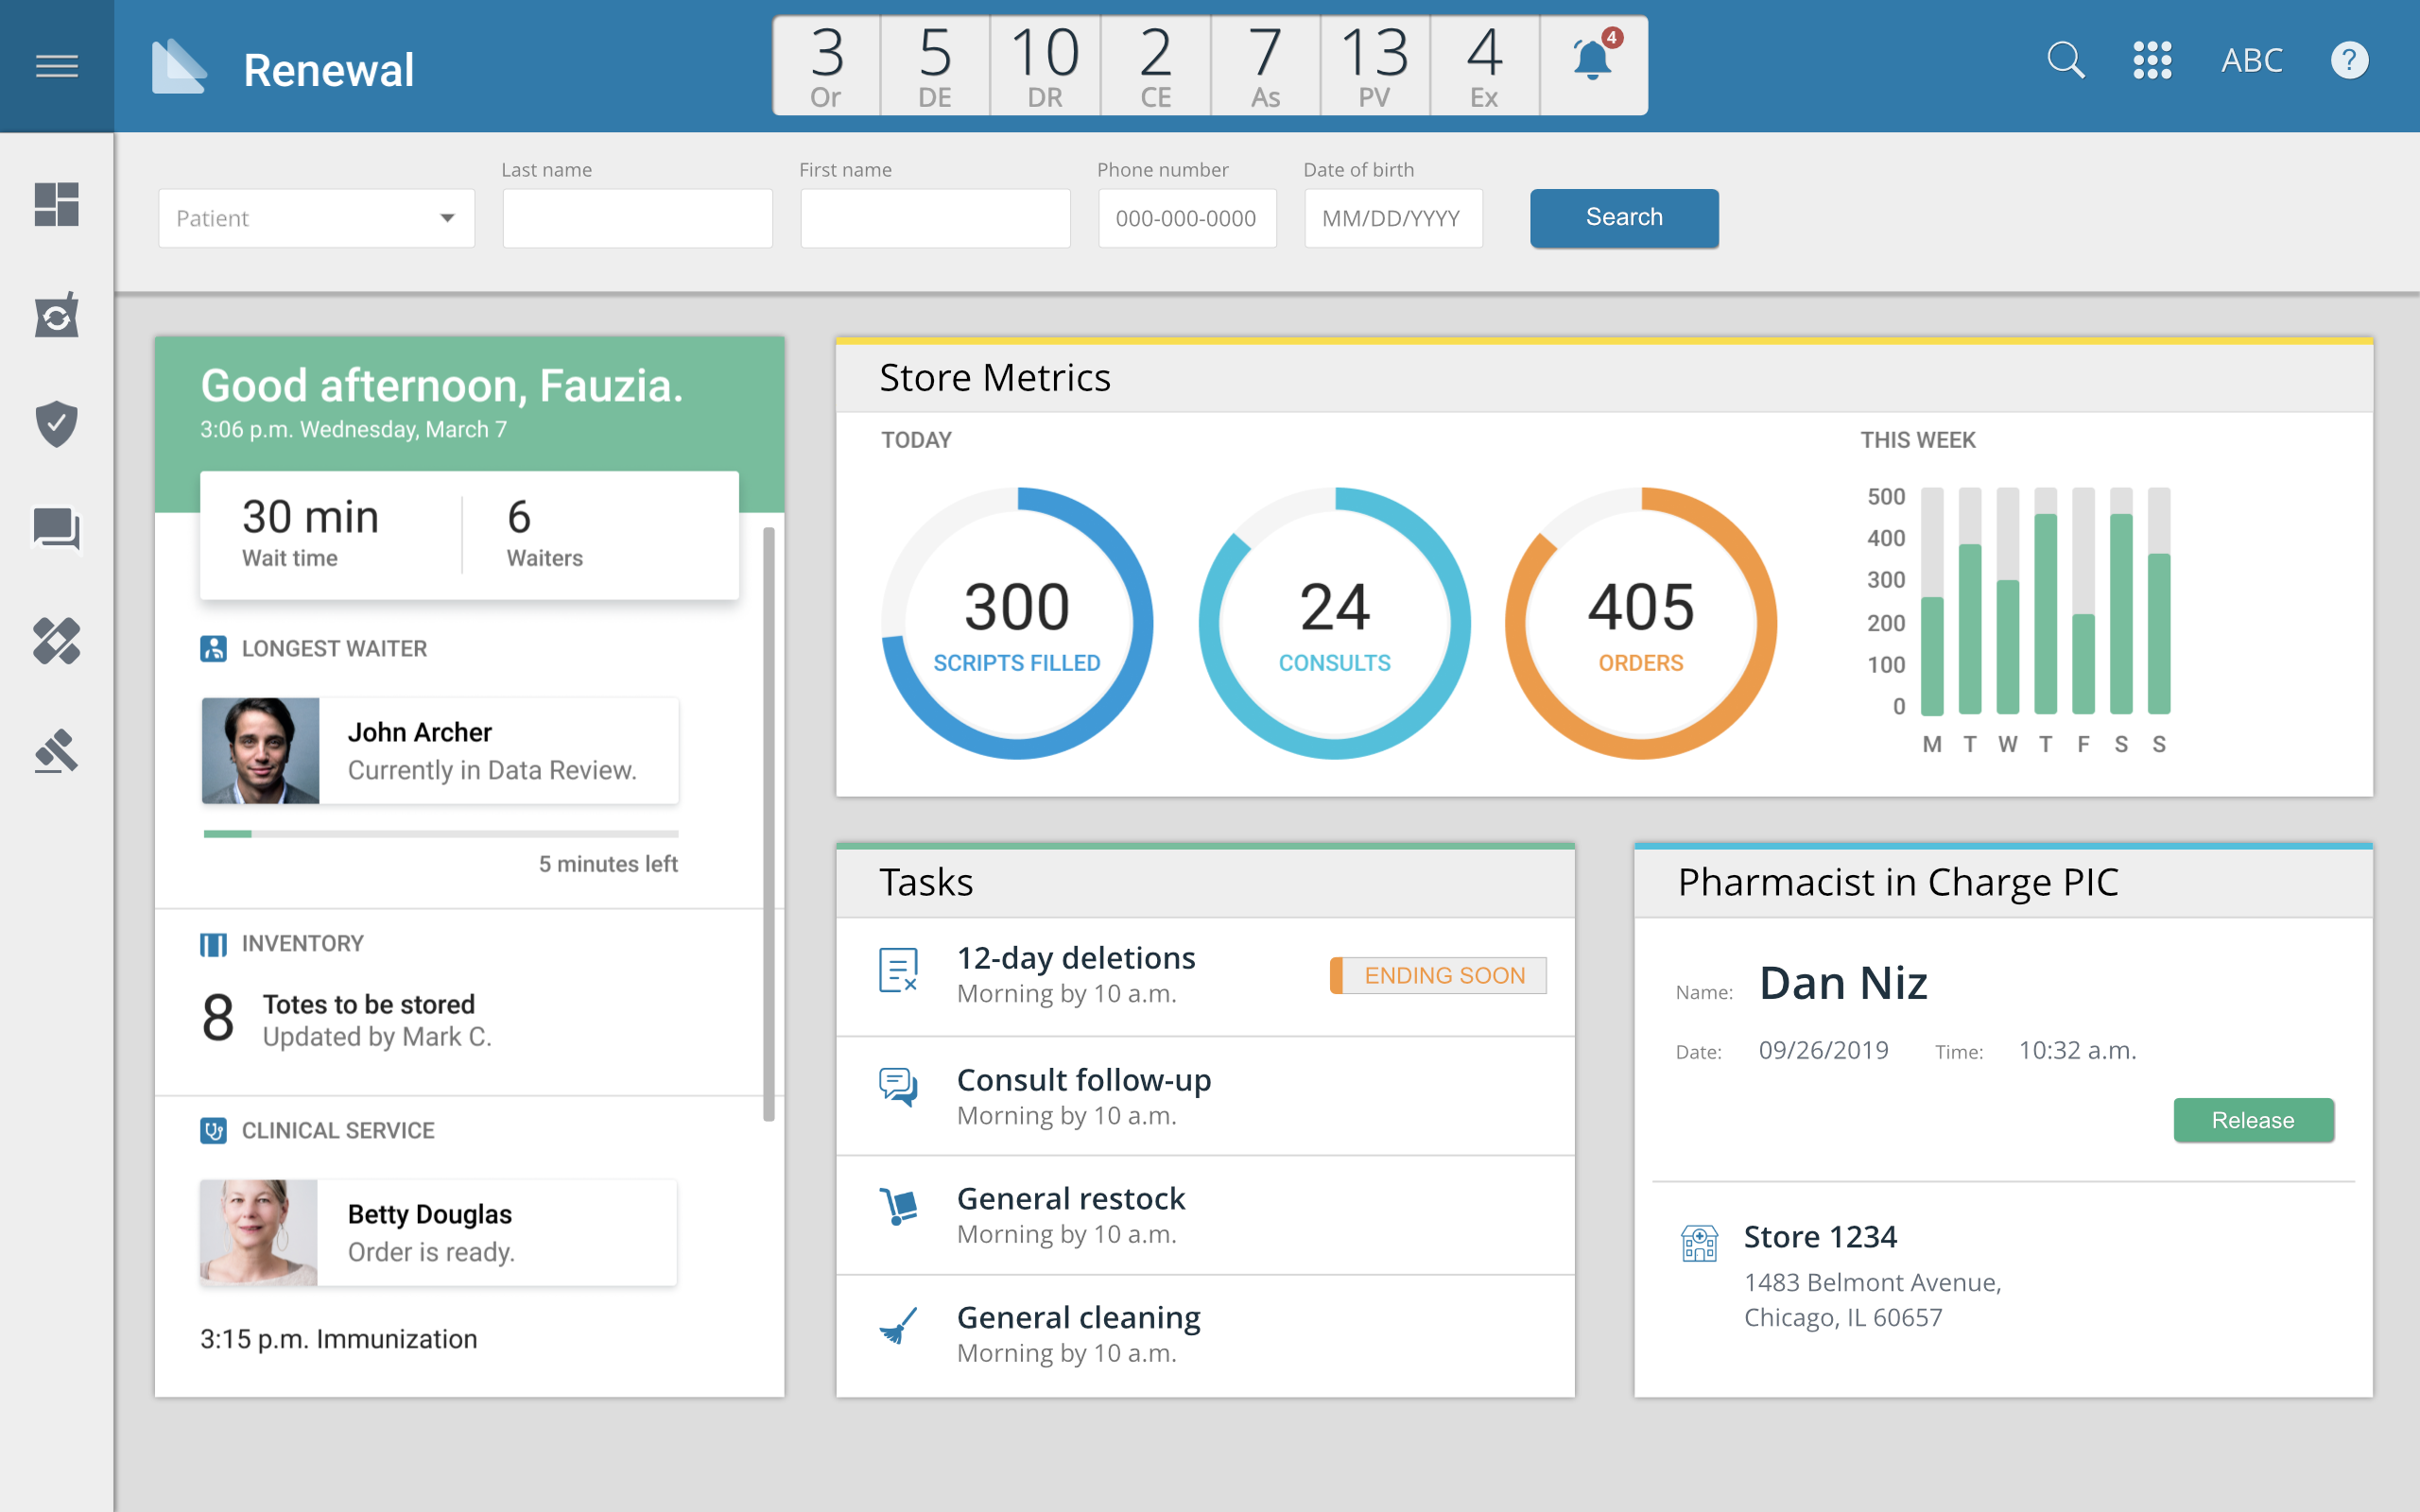Click the help question mark icon
This screenshot has width=2420, height=1512.
[2348, 61]
